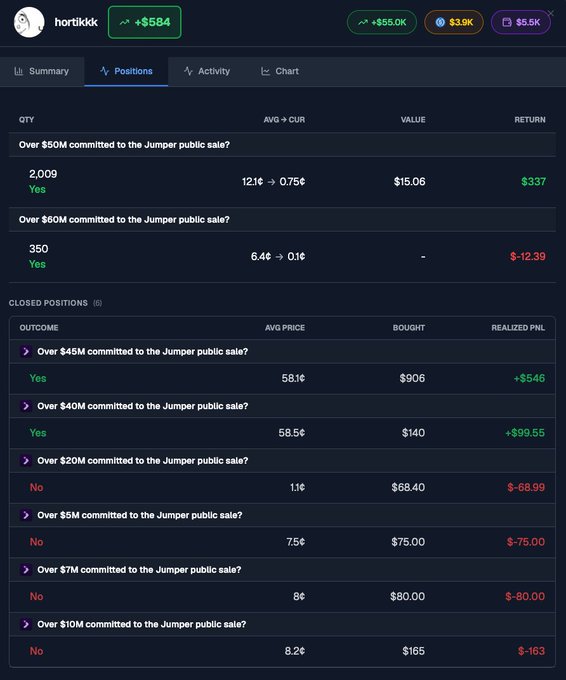Click the +$546 realized PNL
The image size is (566, 680).
coord(529,379)
